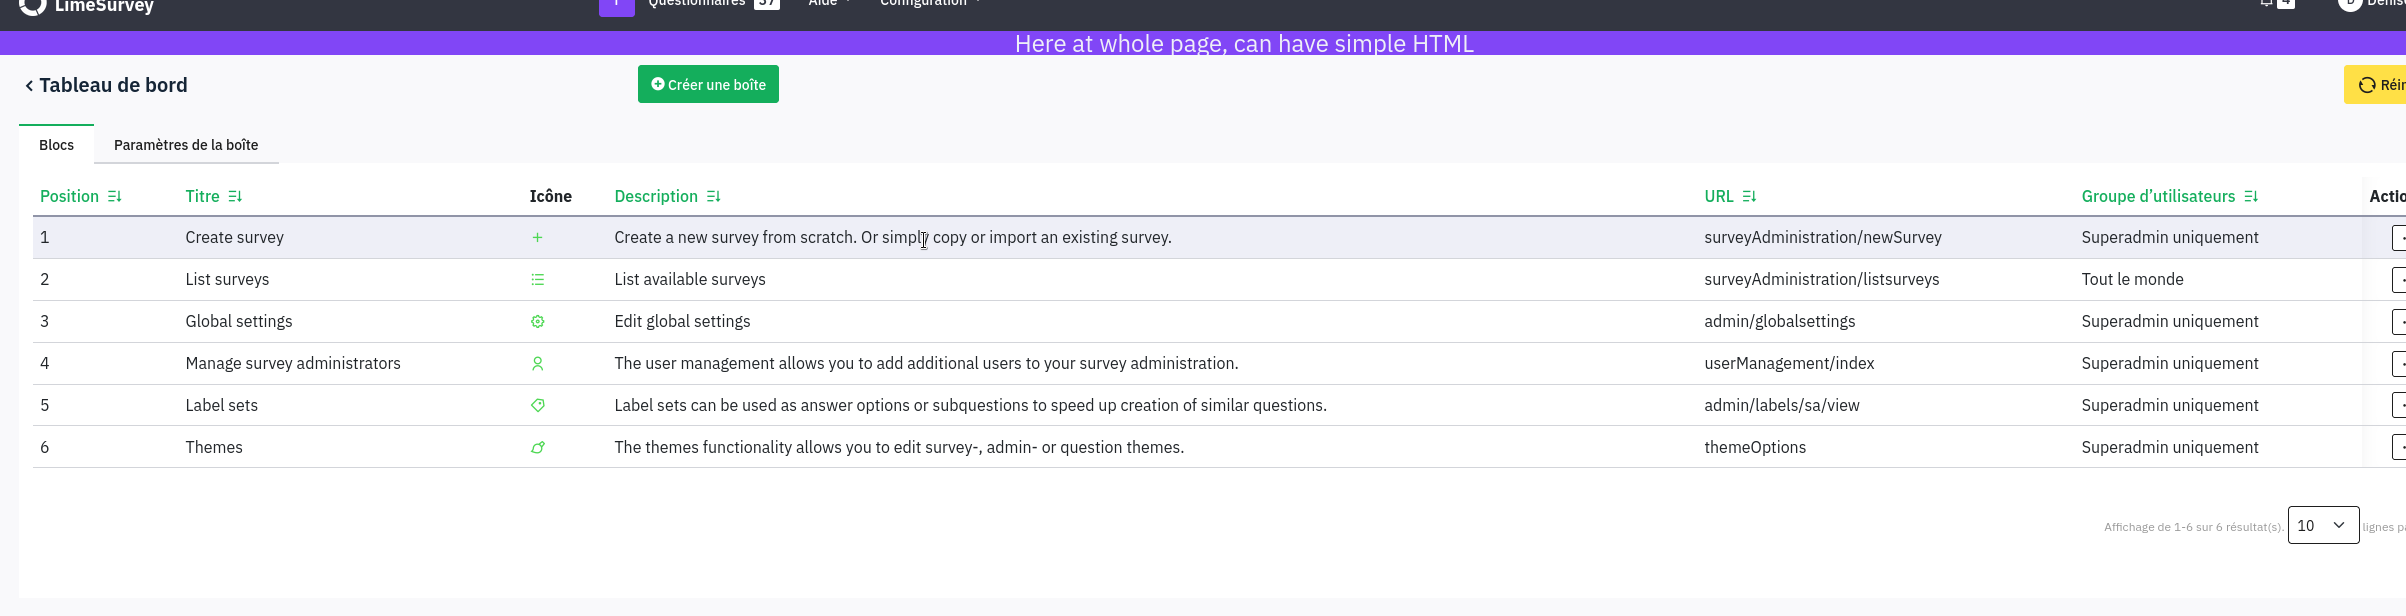Open the Aide dropdown menu

click(x=829, y=4)
